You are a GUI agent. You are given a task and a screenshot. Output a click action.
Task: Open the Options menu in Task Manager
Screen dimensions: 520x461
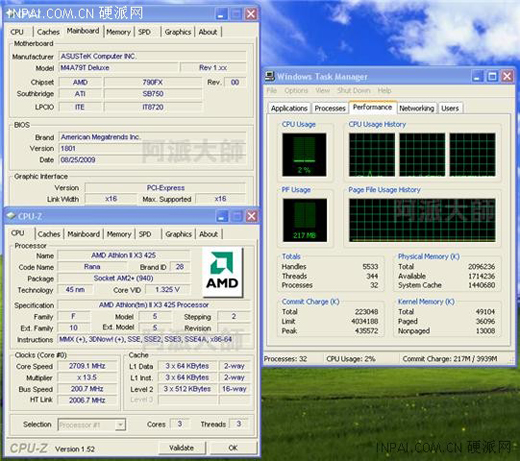pyautogui.click(x=296, y=91)
